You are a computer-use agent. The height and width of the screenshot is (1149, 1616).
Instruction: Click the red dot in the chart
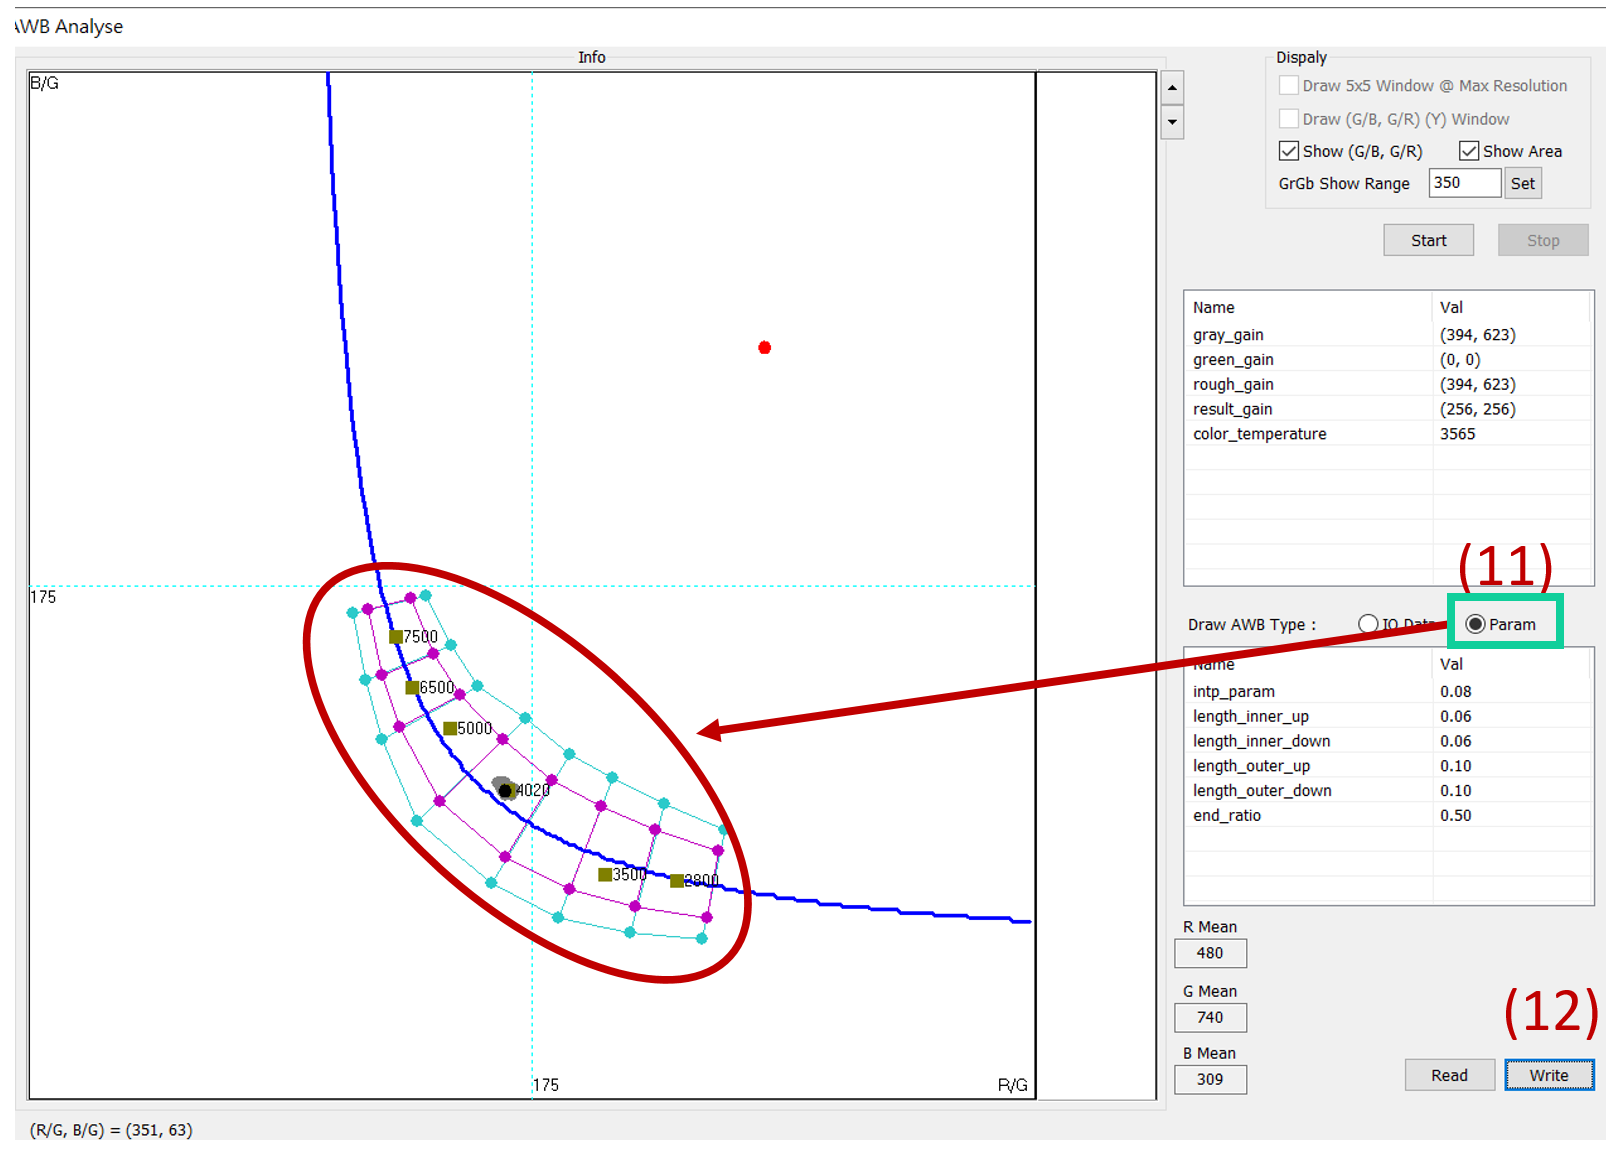click(x=764, y=348)
